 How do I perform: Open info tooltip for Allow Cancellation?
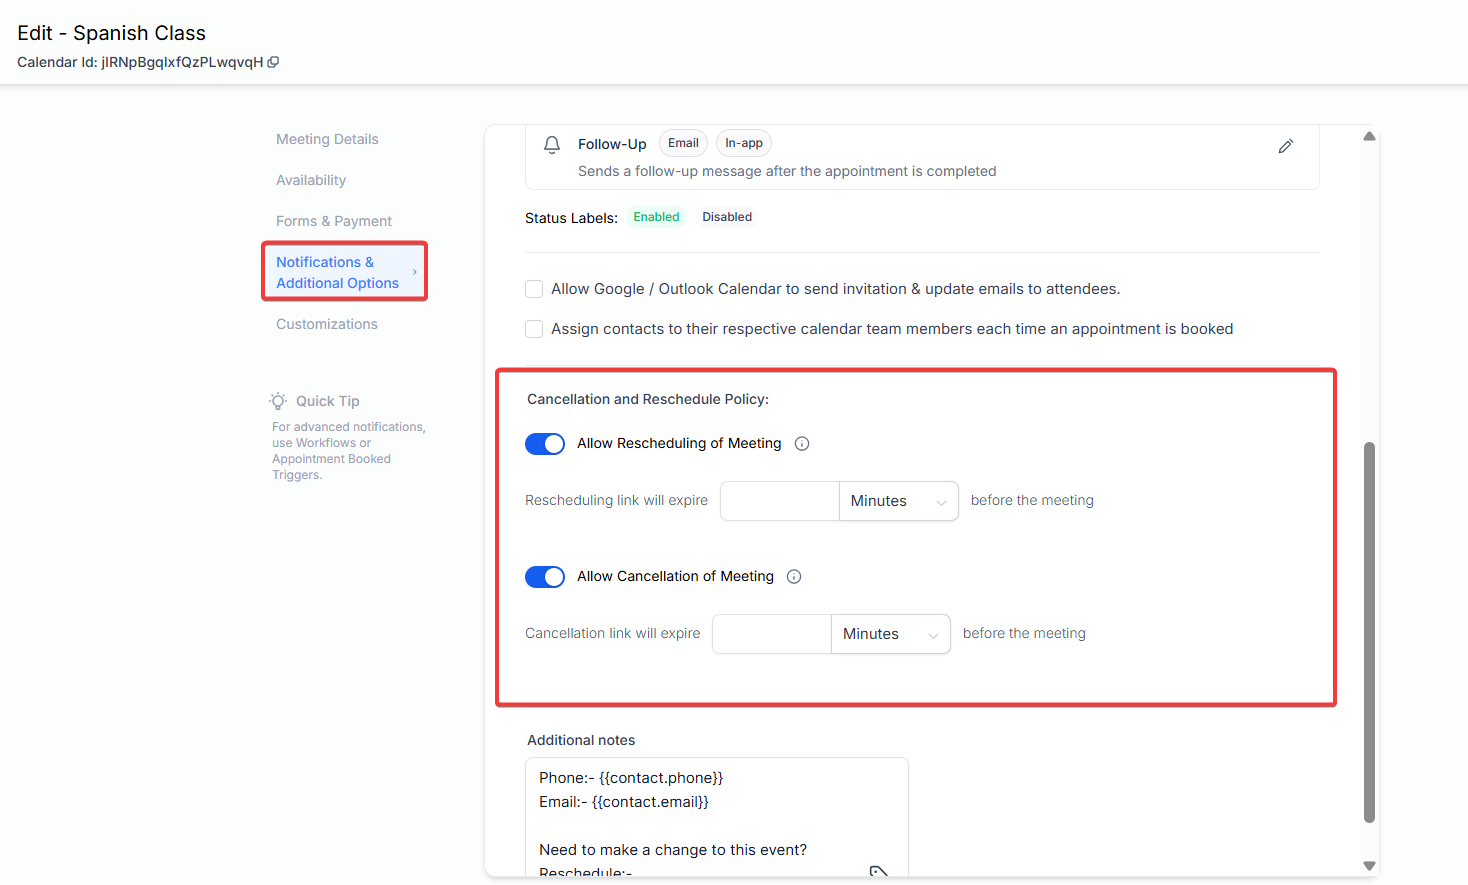pos(794,577)
